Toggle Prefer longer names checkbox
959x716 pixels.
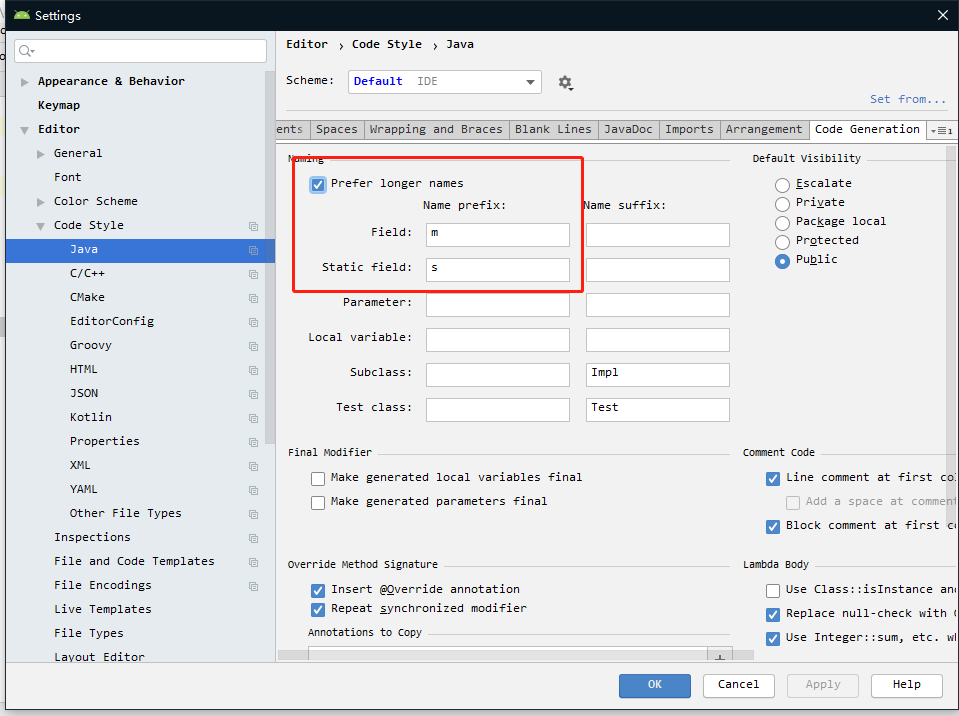point(317,184)
